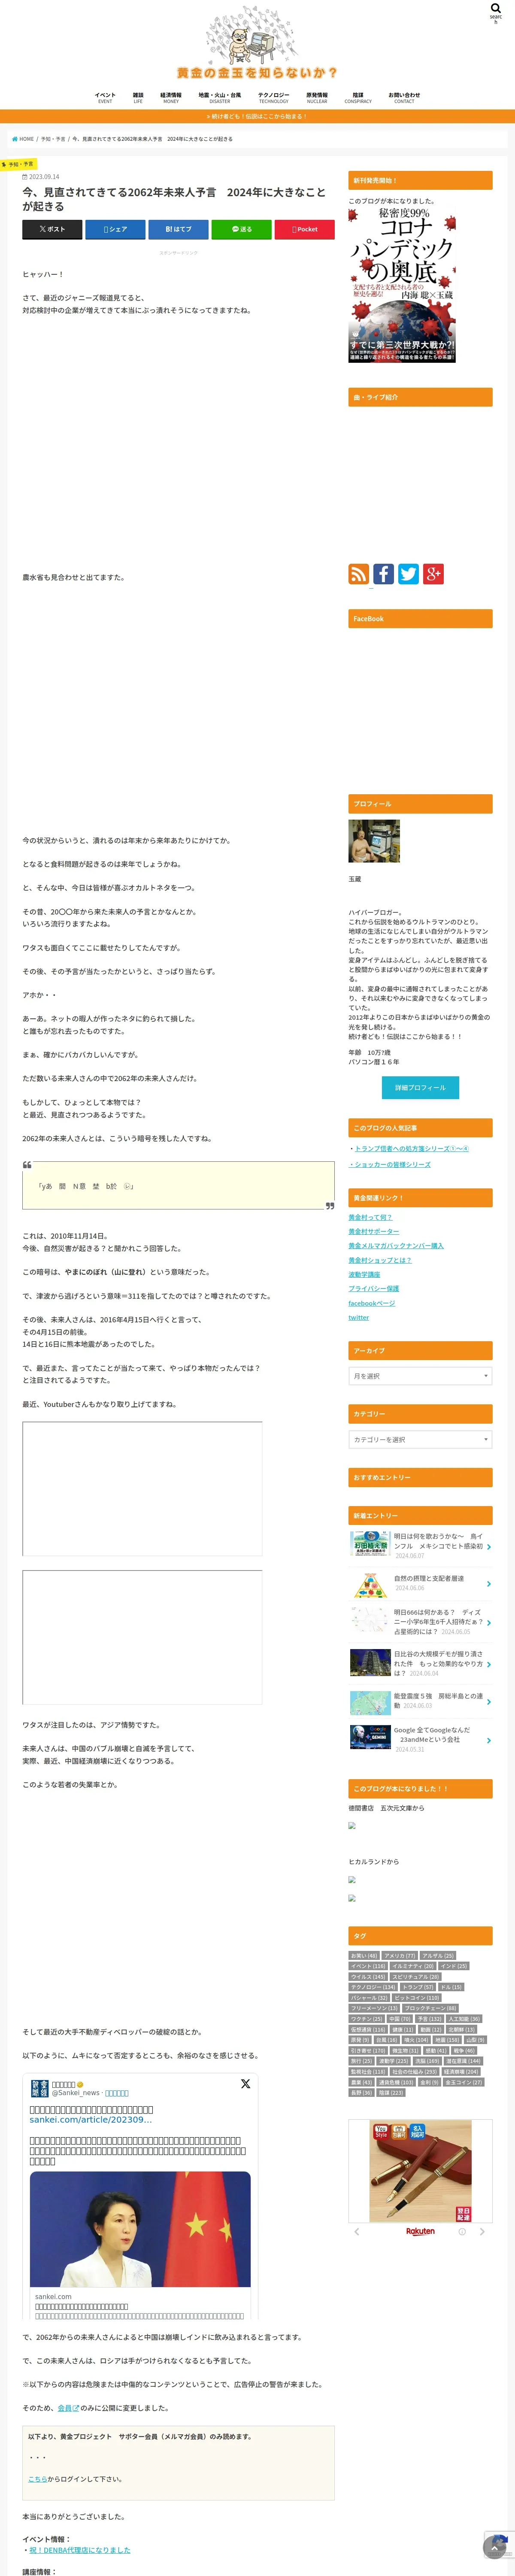This screenshot has height=2576, width=515.
Task: Open the テクノロジー TECHNOLOGY menu item
Action: 274,98
